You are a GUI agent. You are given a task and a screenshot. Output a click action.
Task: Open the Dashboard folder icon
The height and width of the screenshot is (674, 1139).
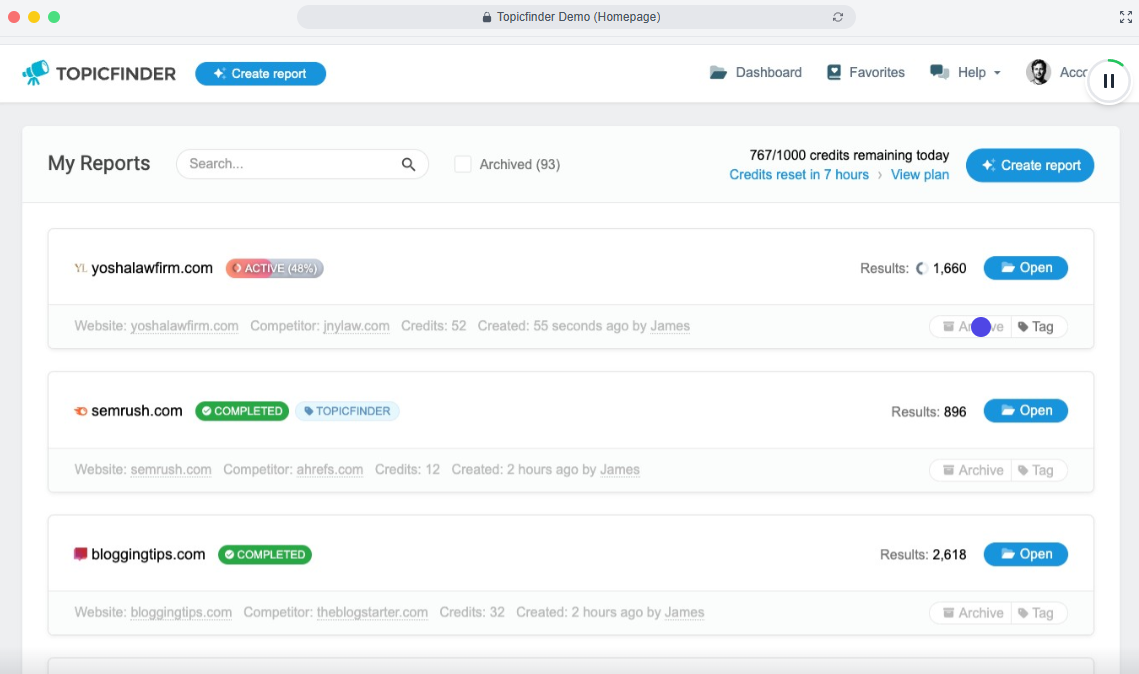(x=718, y=72)
